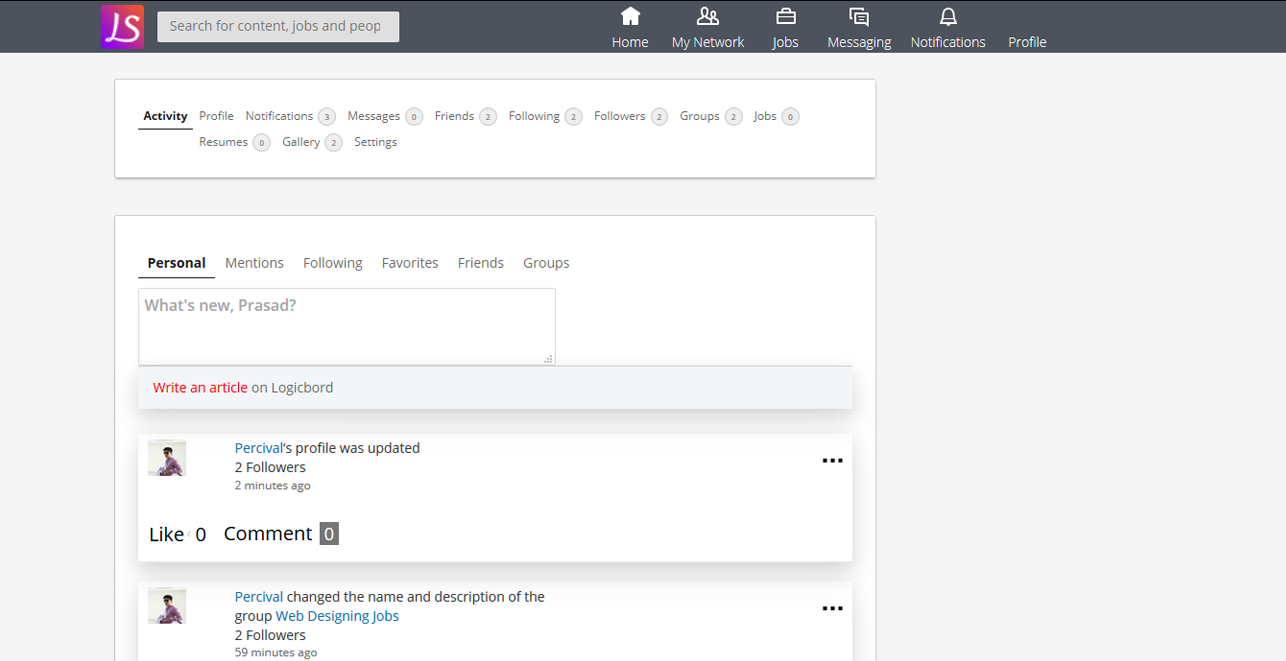Open the Friends tab with count 2
The width and height of the screenshot is (1286, 661).
click(x=465, y=116)
